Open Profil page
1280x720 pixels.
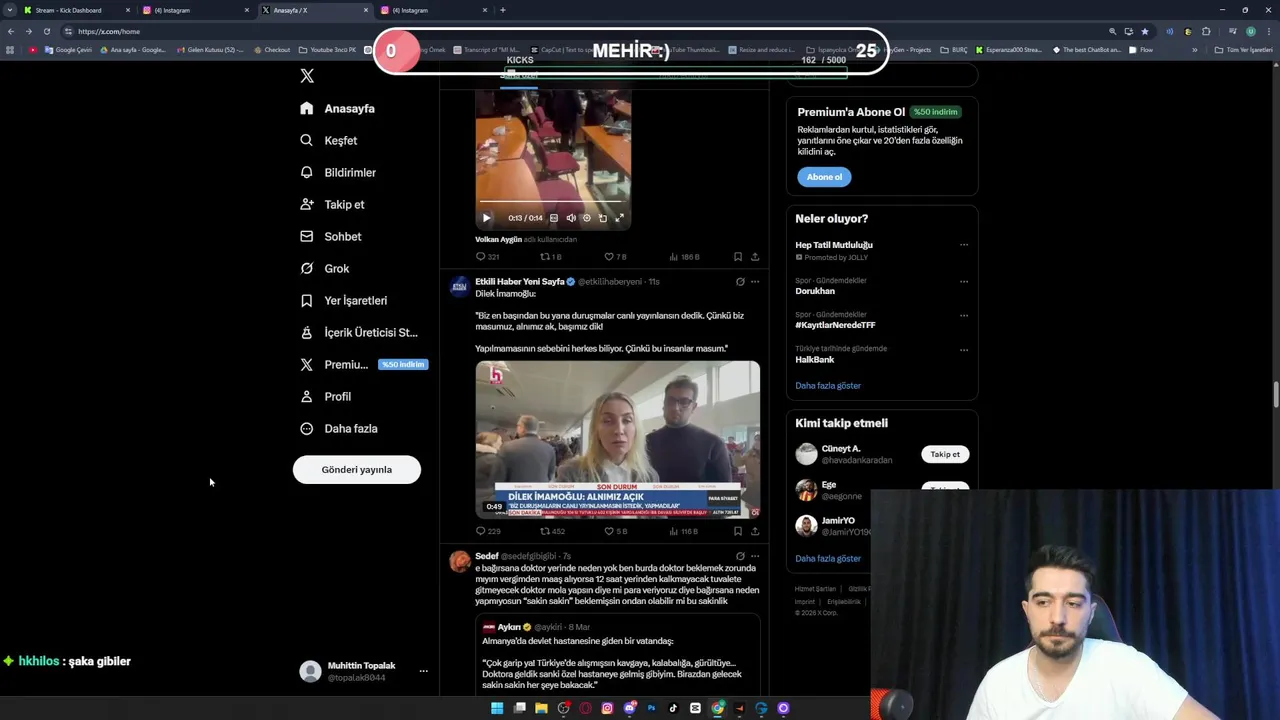325,396
